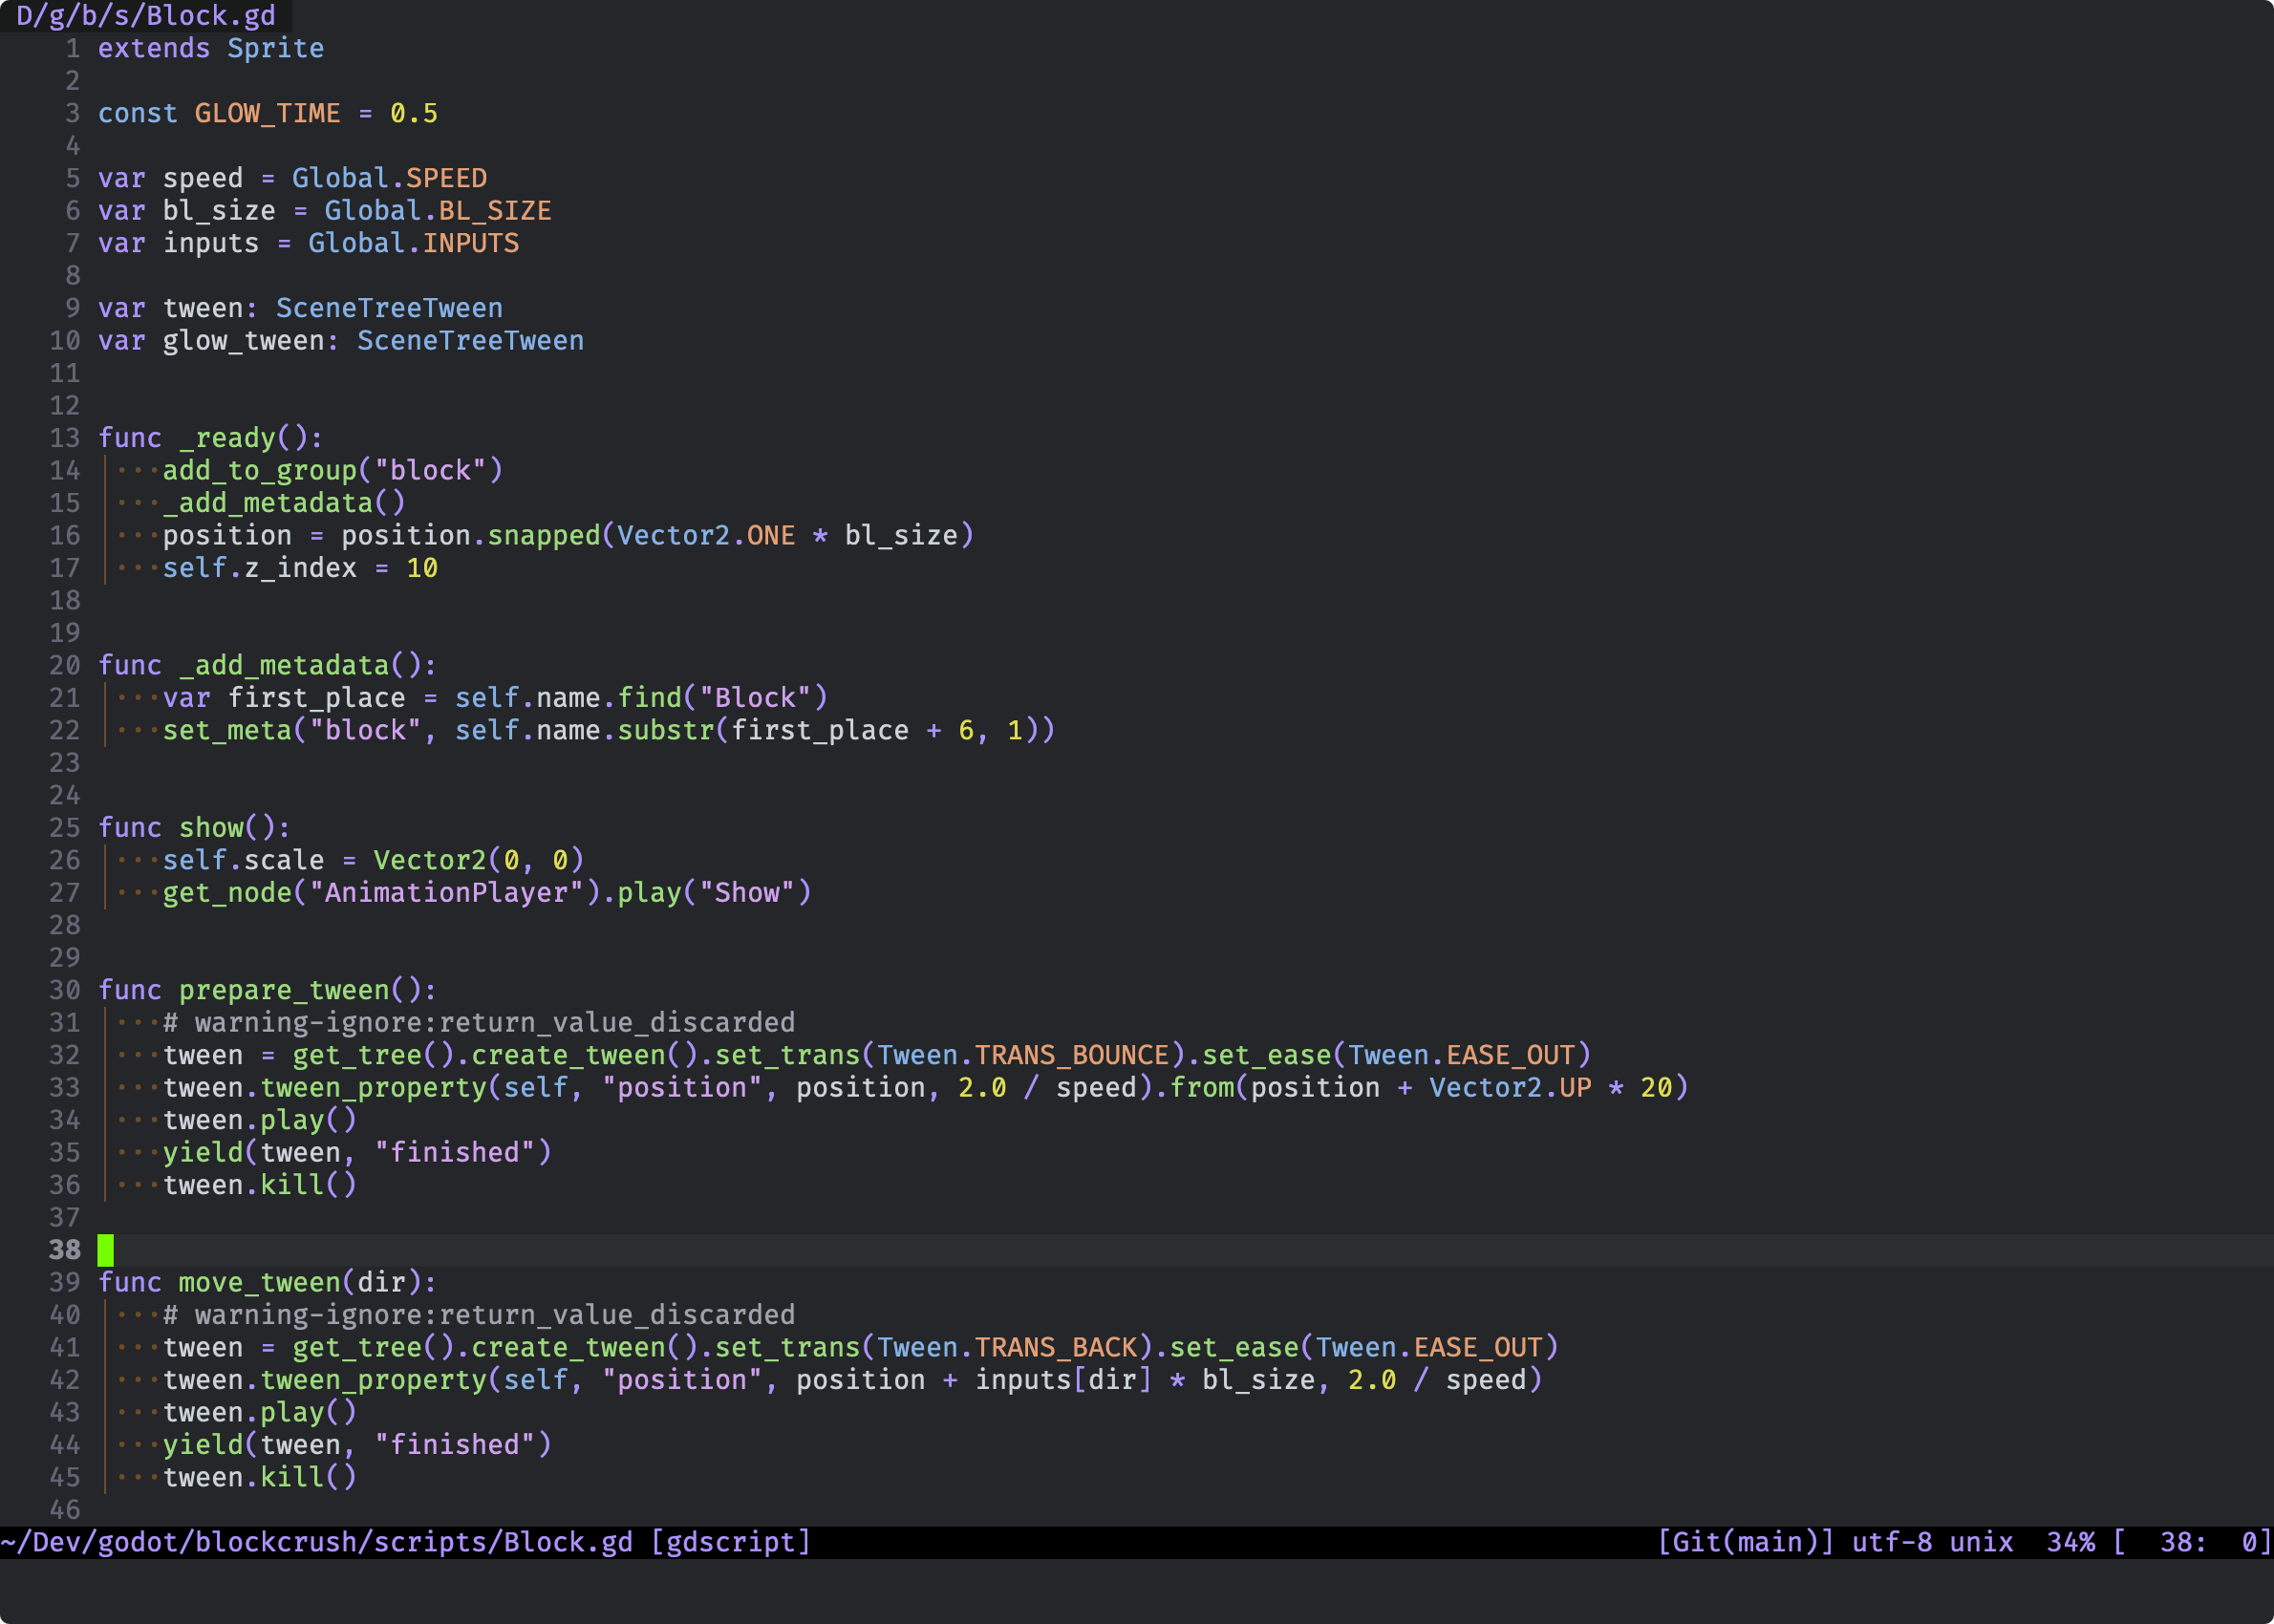Screen dimensions: 2274x1624
Task: Click 'tween.kill()' on line 45
Action: pyautogui.click(x=260, y=1478)
